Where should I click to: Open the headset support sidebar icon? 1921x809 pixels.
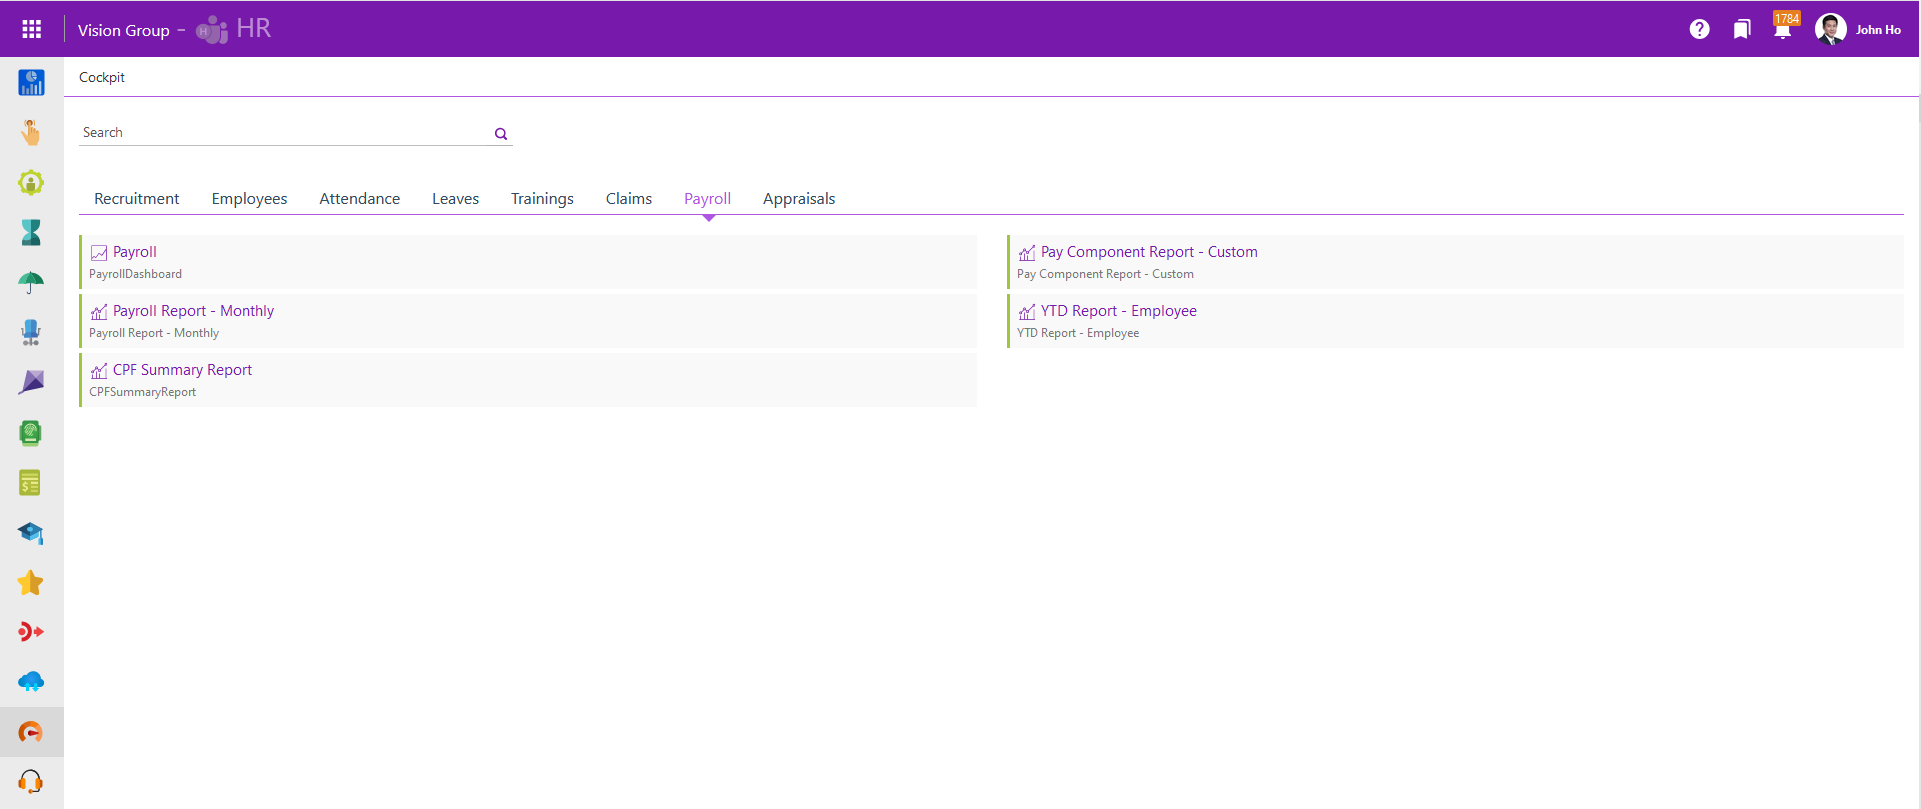[x=31, y=781]
